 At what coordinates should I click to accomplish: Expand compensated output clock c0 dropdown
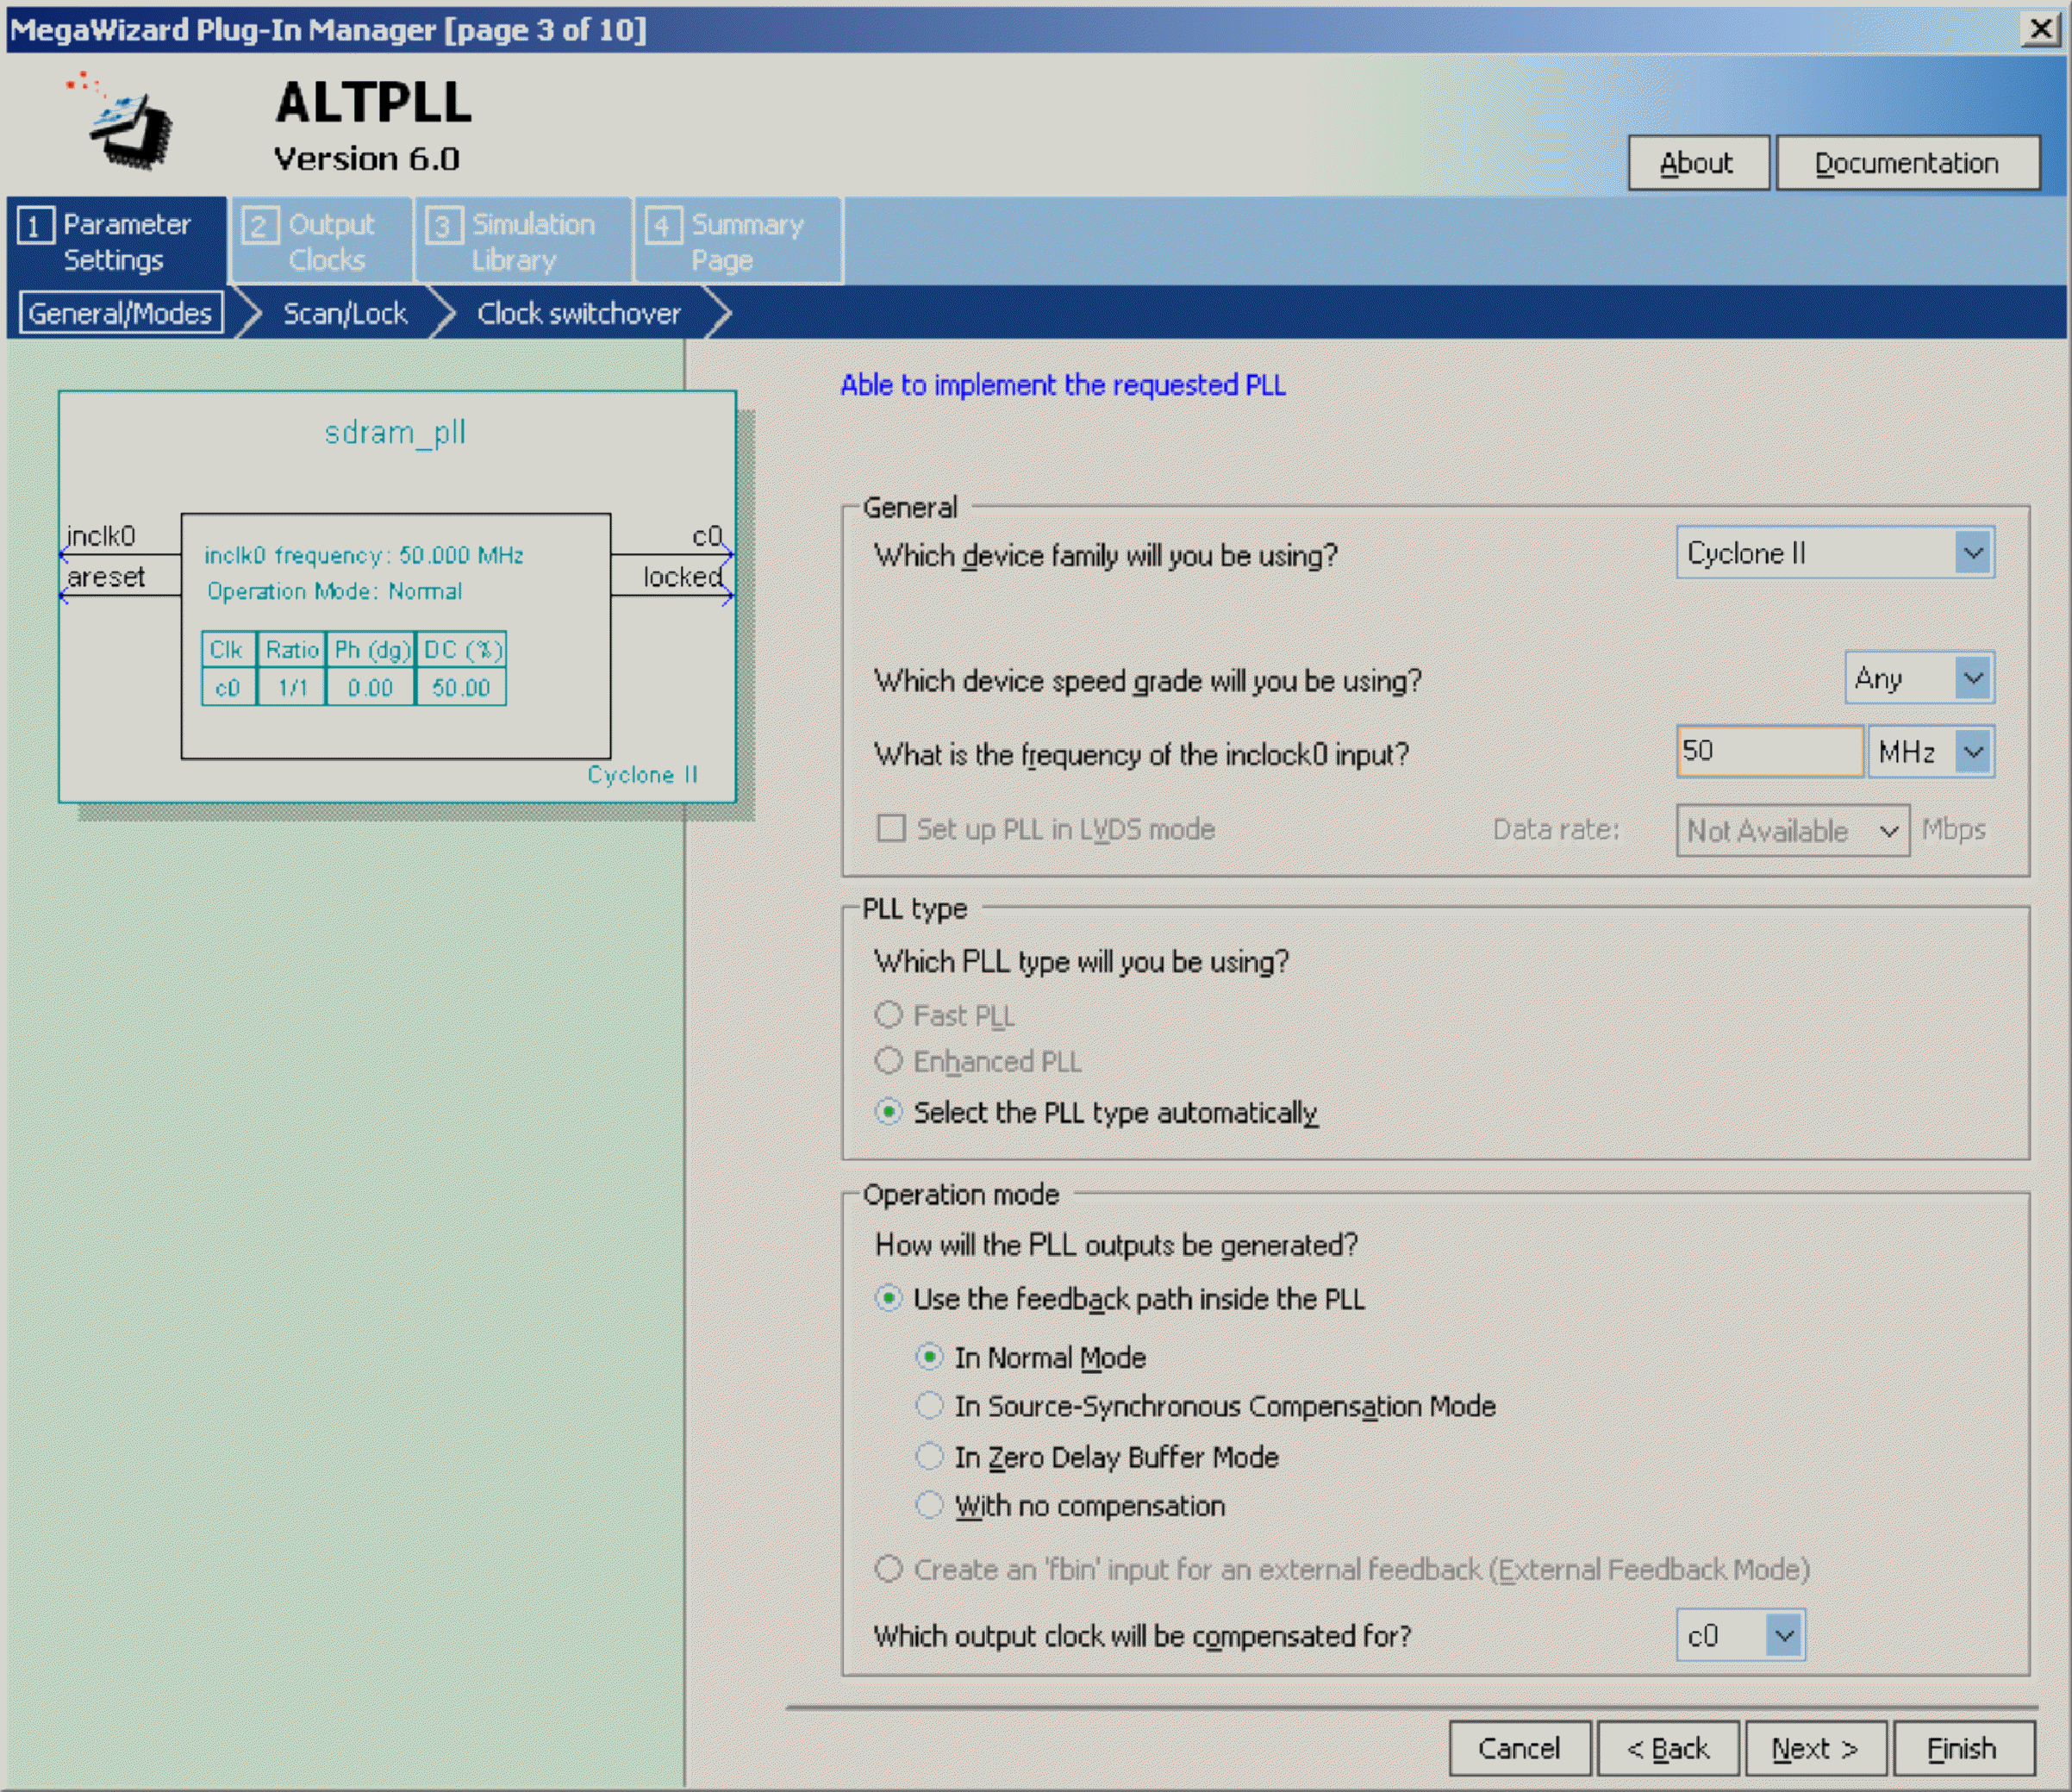pos(1783,1636)
